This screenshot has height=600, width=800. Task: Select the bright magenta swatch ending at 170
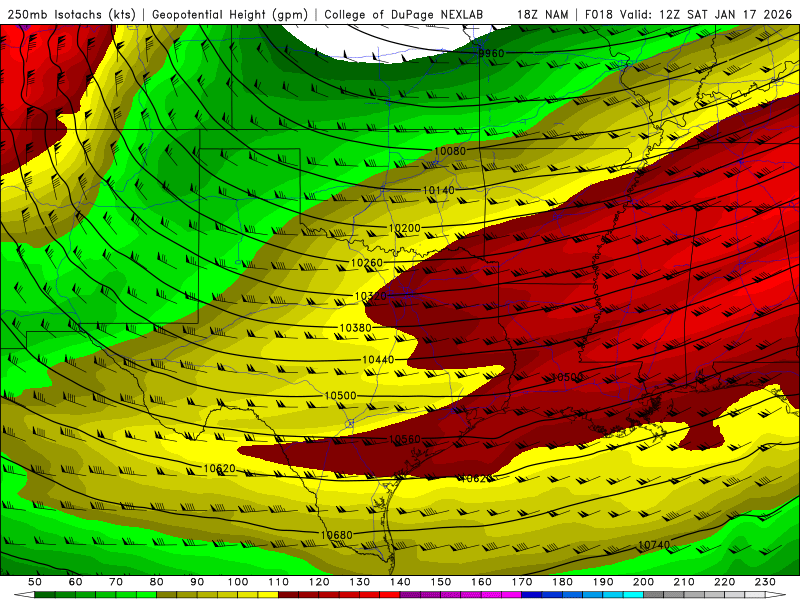[512, 595]
